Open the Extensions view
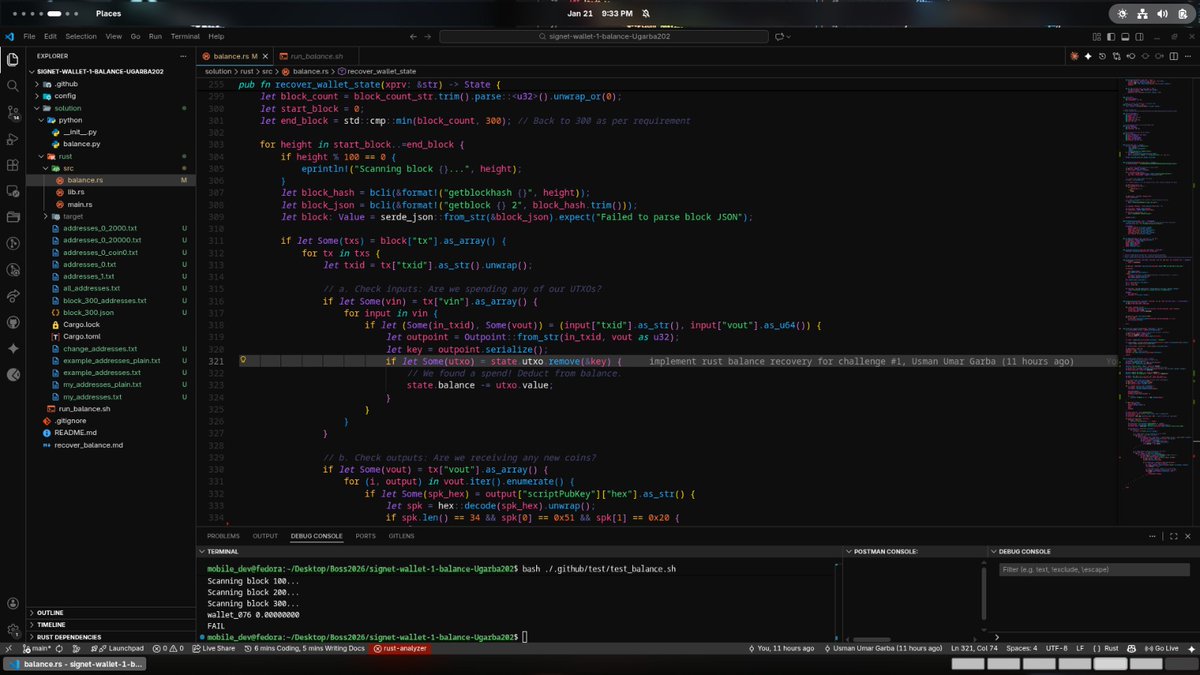 point(12,165)
